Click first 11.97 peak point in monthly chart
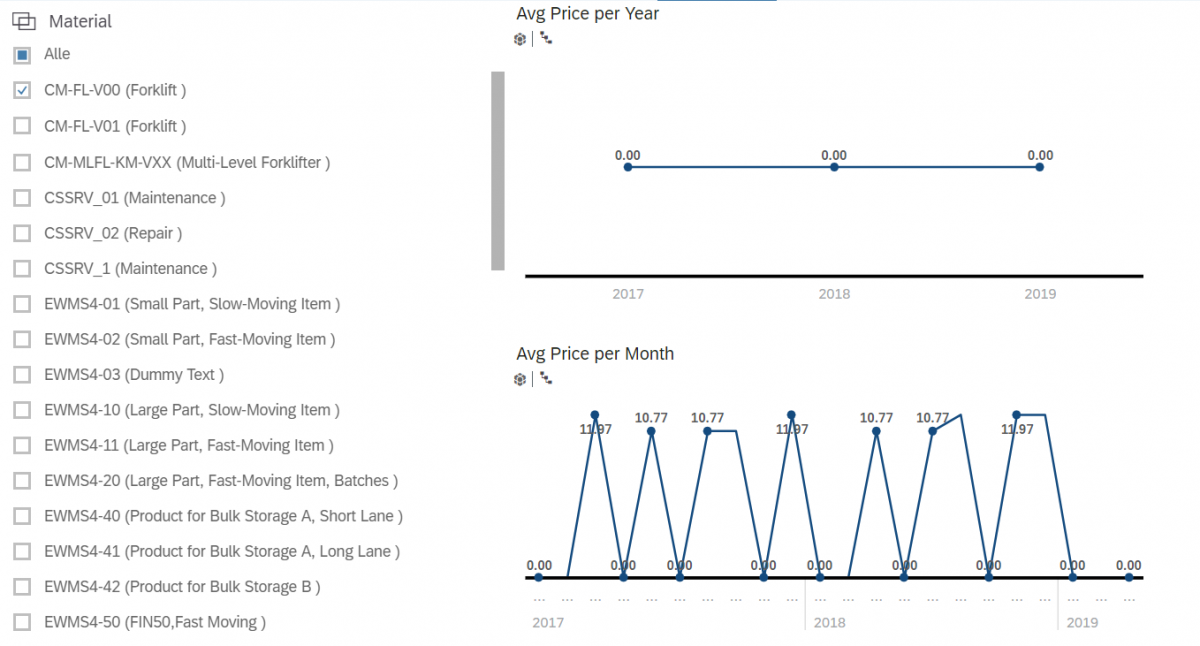Image resolution: width=1200 pixels, height=646 pixels. 595,414
